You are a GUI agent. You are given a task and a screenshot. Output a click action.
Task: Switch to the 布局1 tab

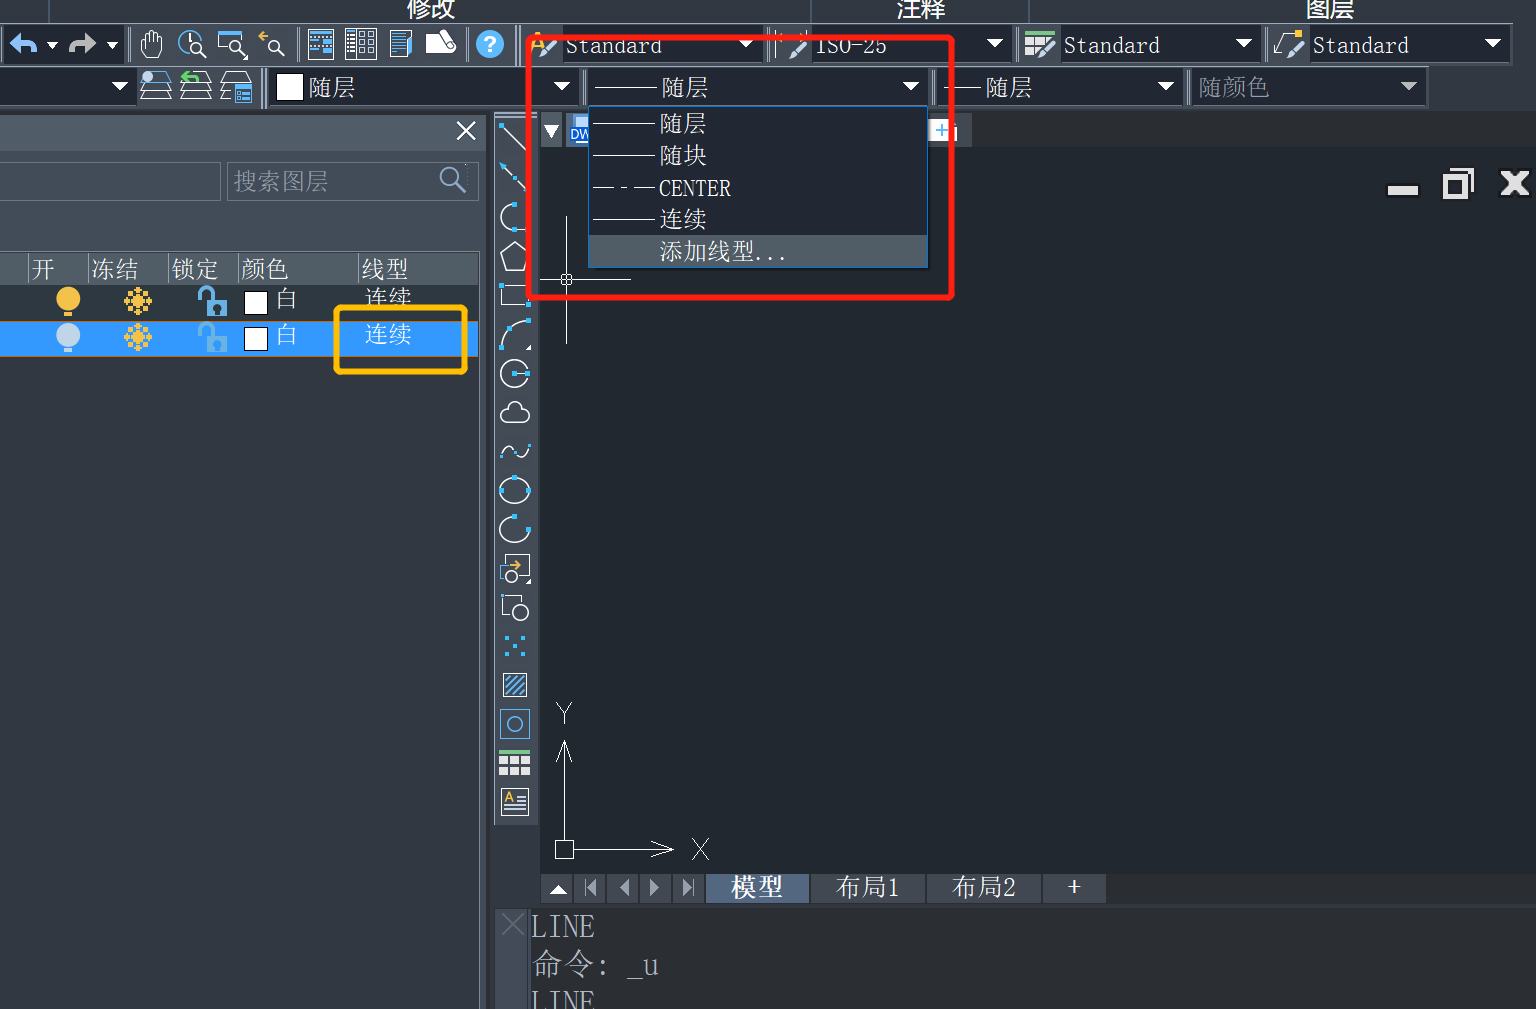[867, 888]
